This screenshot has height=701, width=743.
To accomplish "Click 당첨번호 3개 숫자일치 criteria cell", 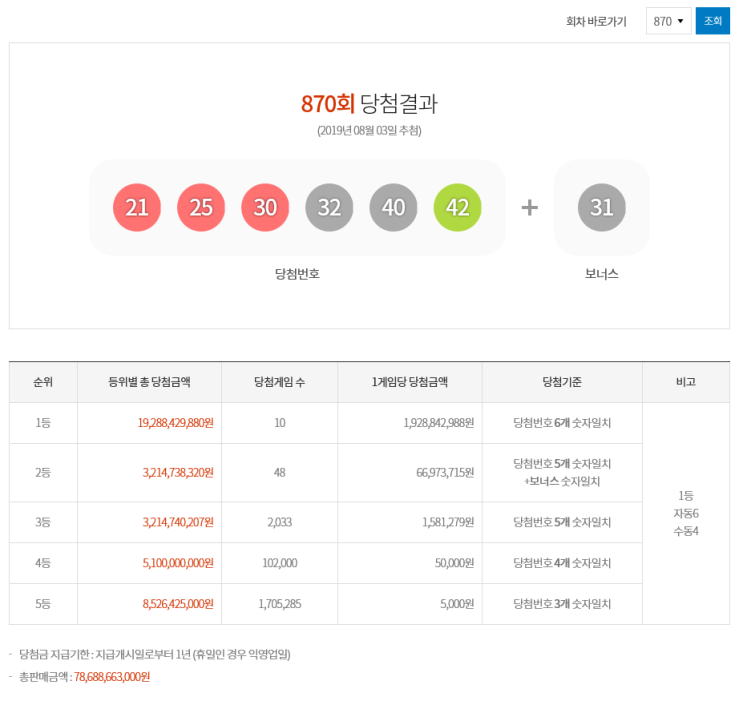I will [x=562, y=604].
